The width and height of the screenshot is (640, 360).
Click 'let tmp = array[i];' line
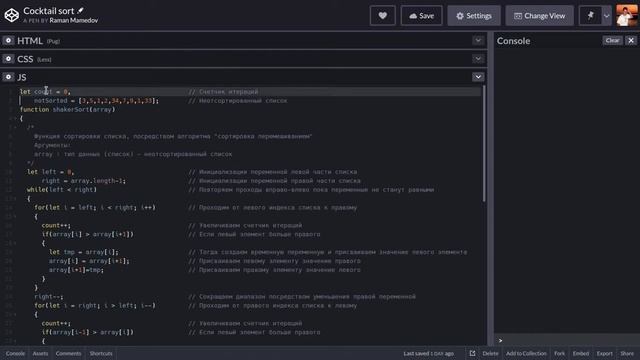[x=84, y=252]
